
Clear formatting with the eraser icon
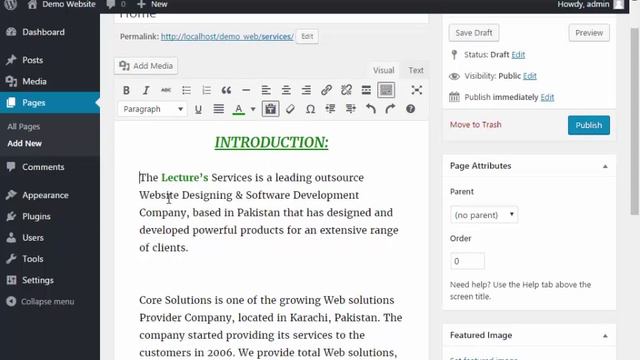pyautogui.click(x=290, y=109)
